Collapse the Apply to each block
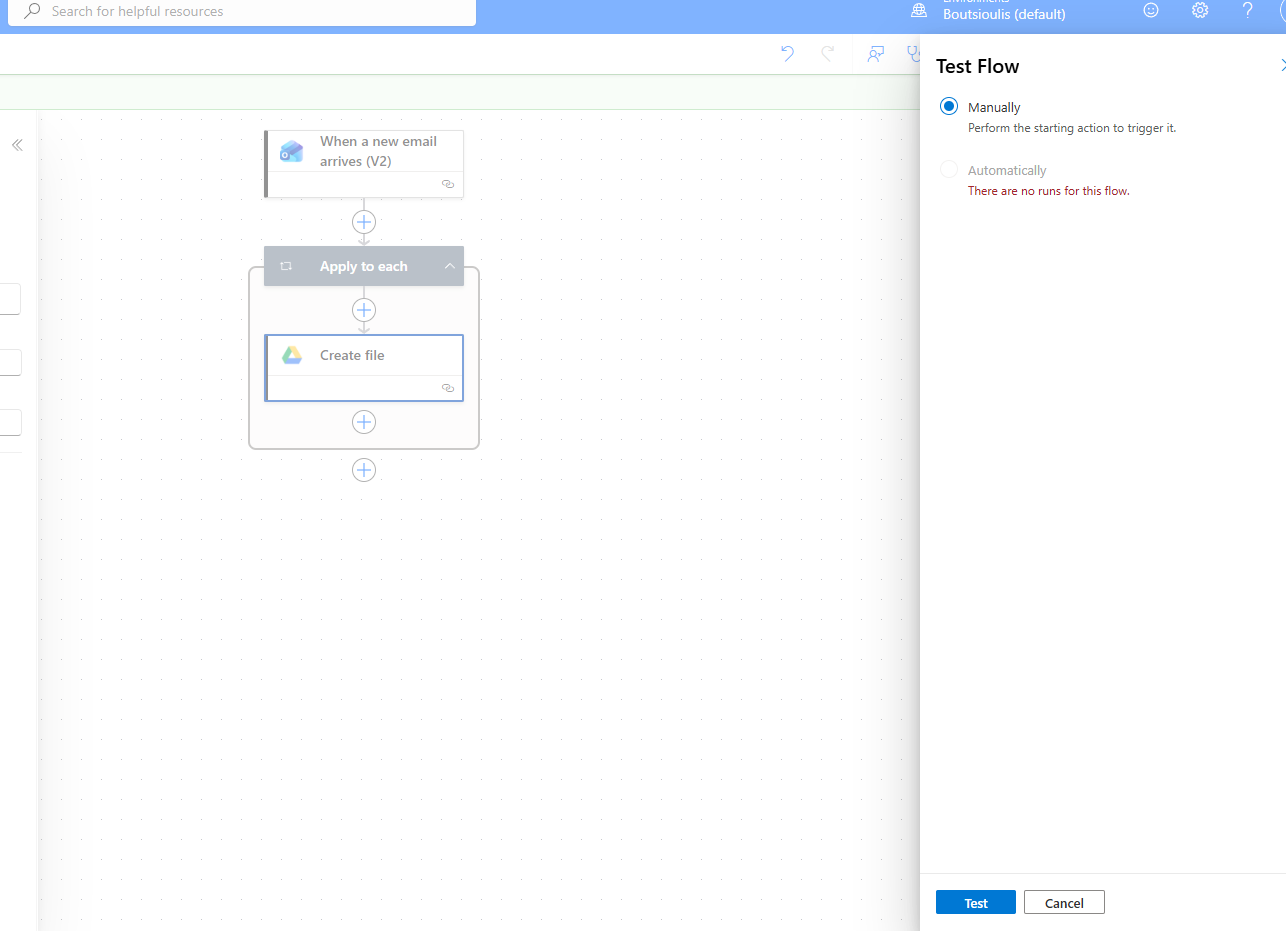The height and width of the screenshot is (931, 1286). pyautogui.click(x=449, y=266)
